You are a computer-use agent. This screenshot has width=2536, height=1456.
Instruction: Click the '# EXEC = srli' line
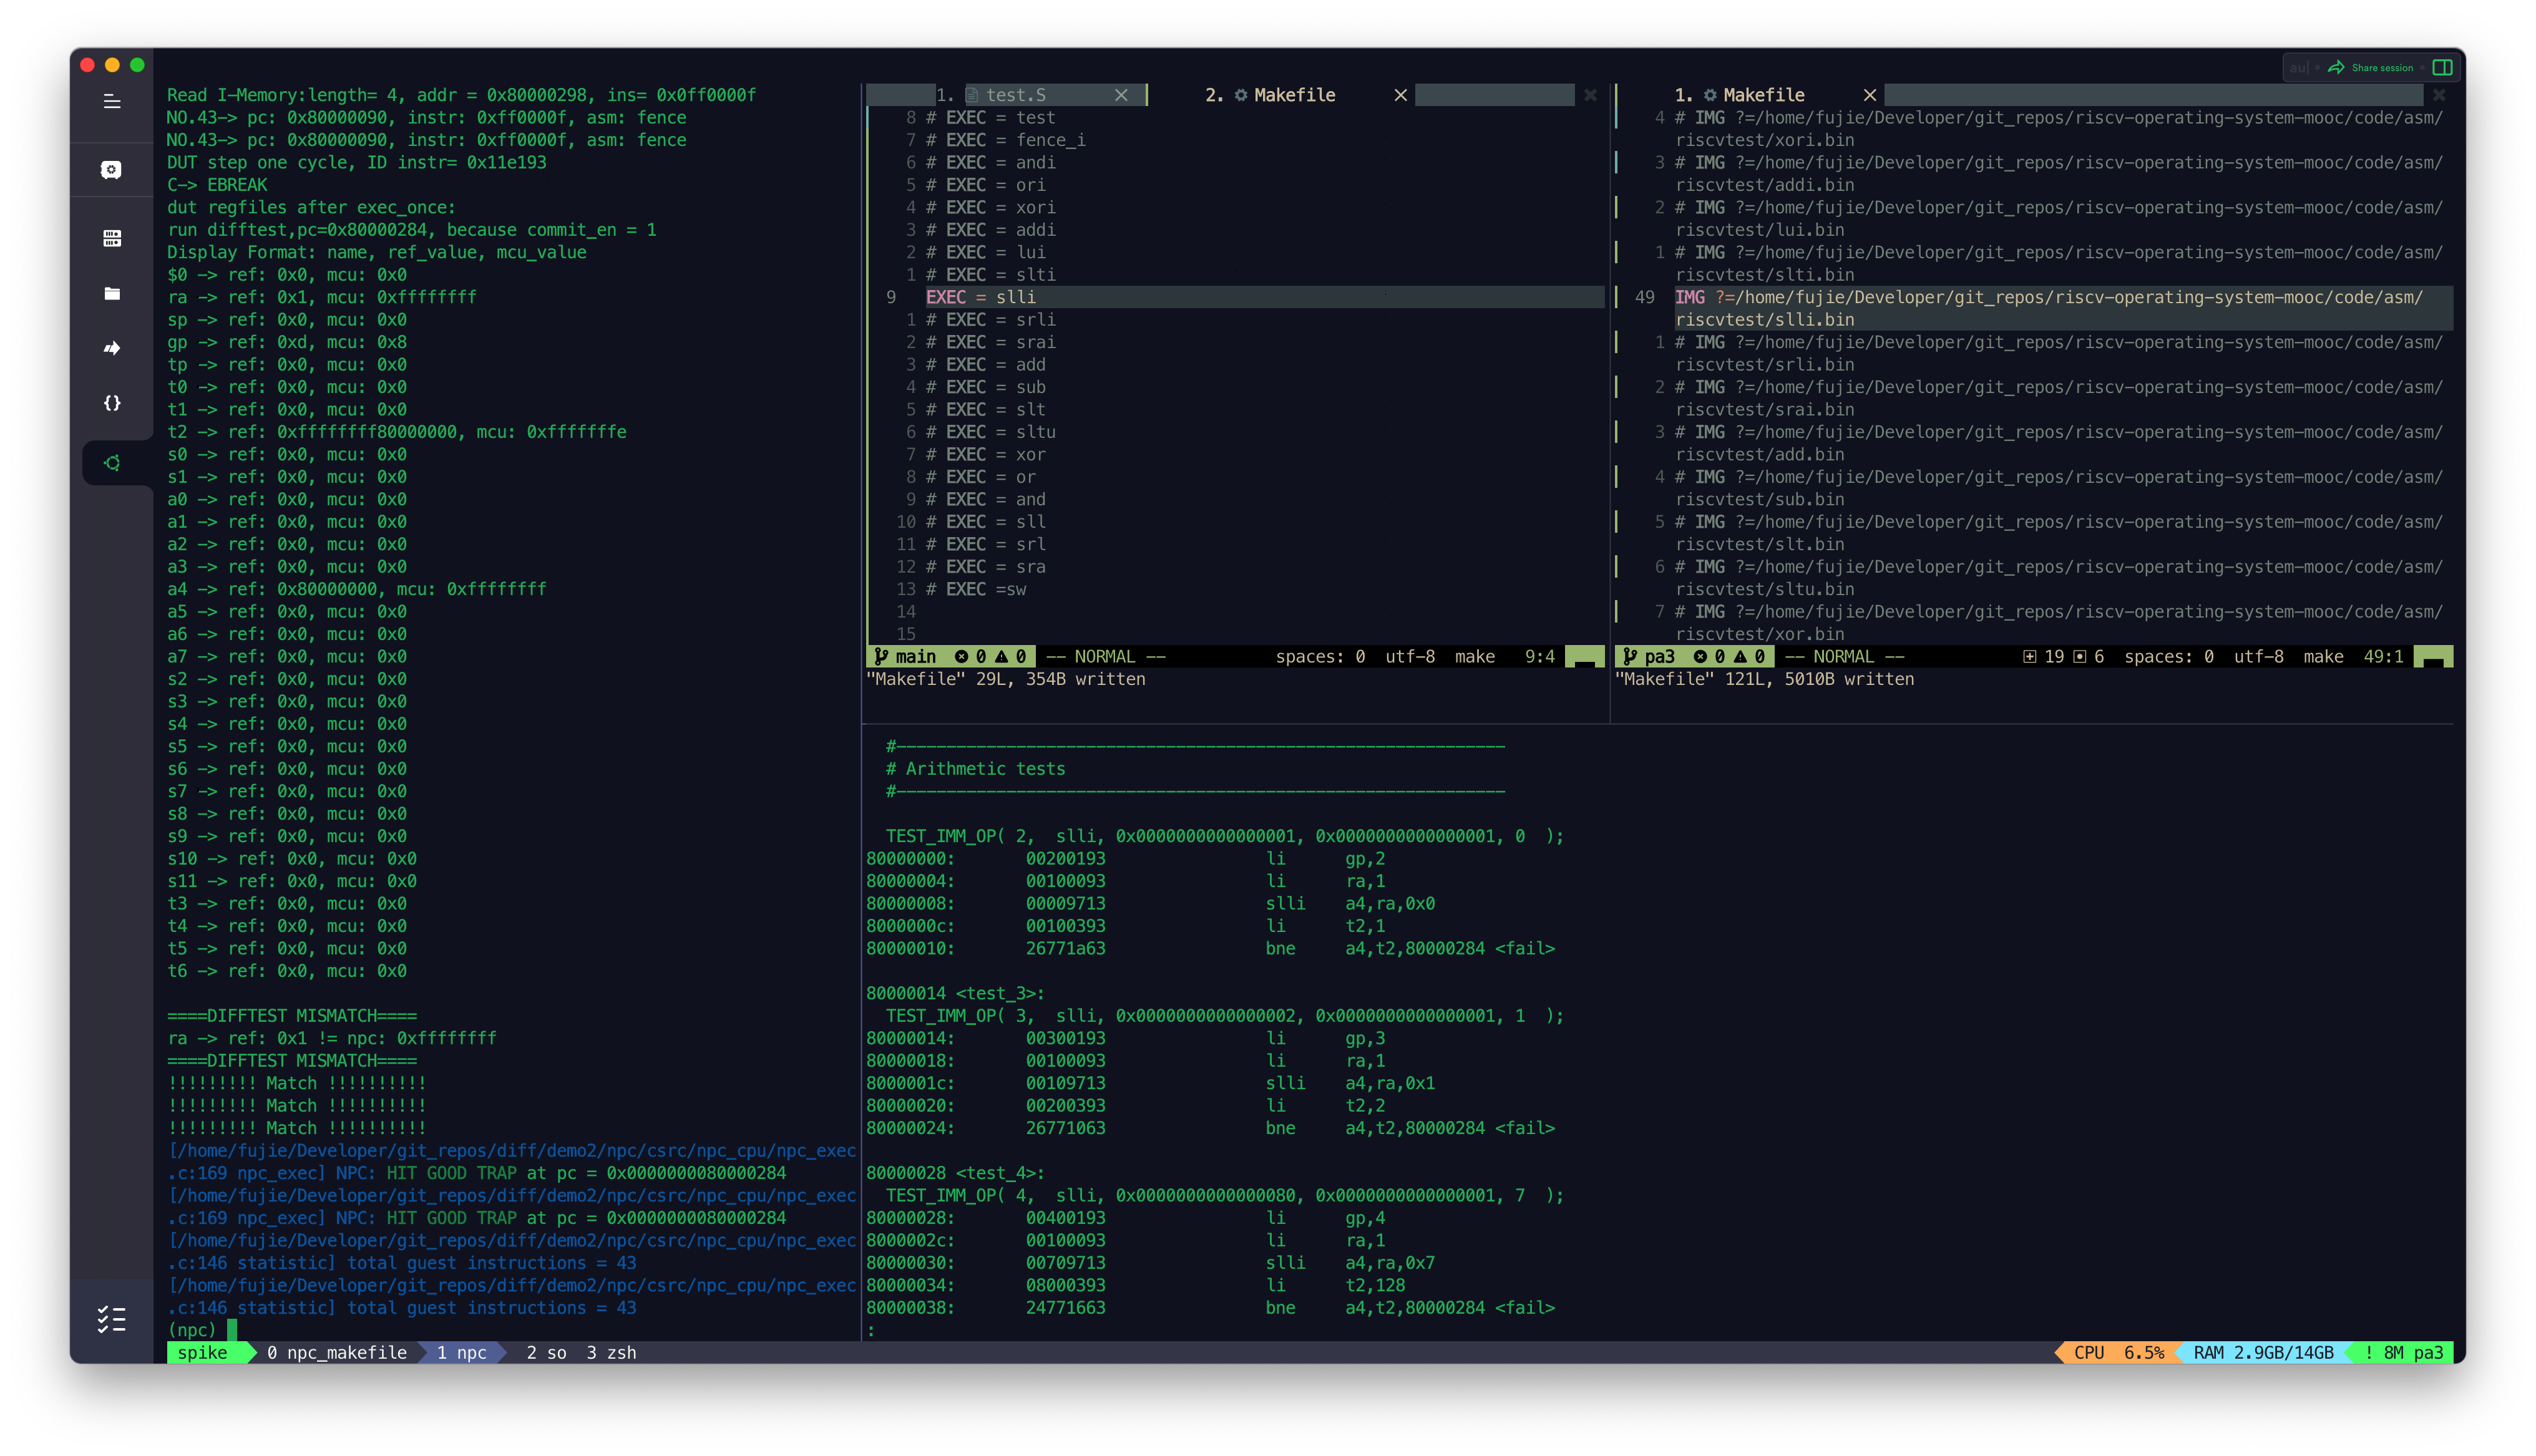(990, 320)
